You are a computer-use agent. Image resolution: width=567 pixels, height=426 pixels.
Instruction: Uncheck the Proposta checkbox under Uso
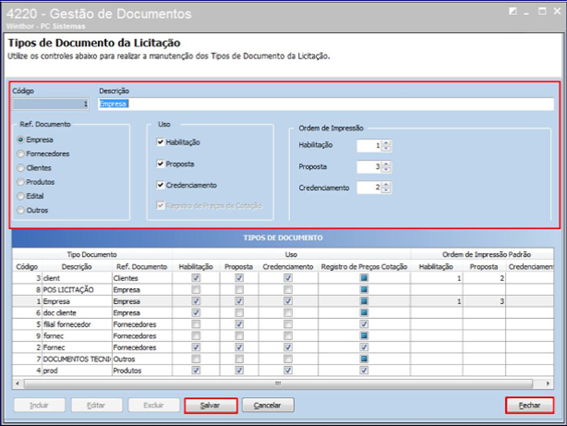point(160,164)
